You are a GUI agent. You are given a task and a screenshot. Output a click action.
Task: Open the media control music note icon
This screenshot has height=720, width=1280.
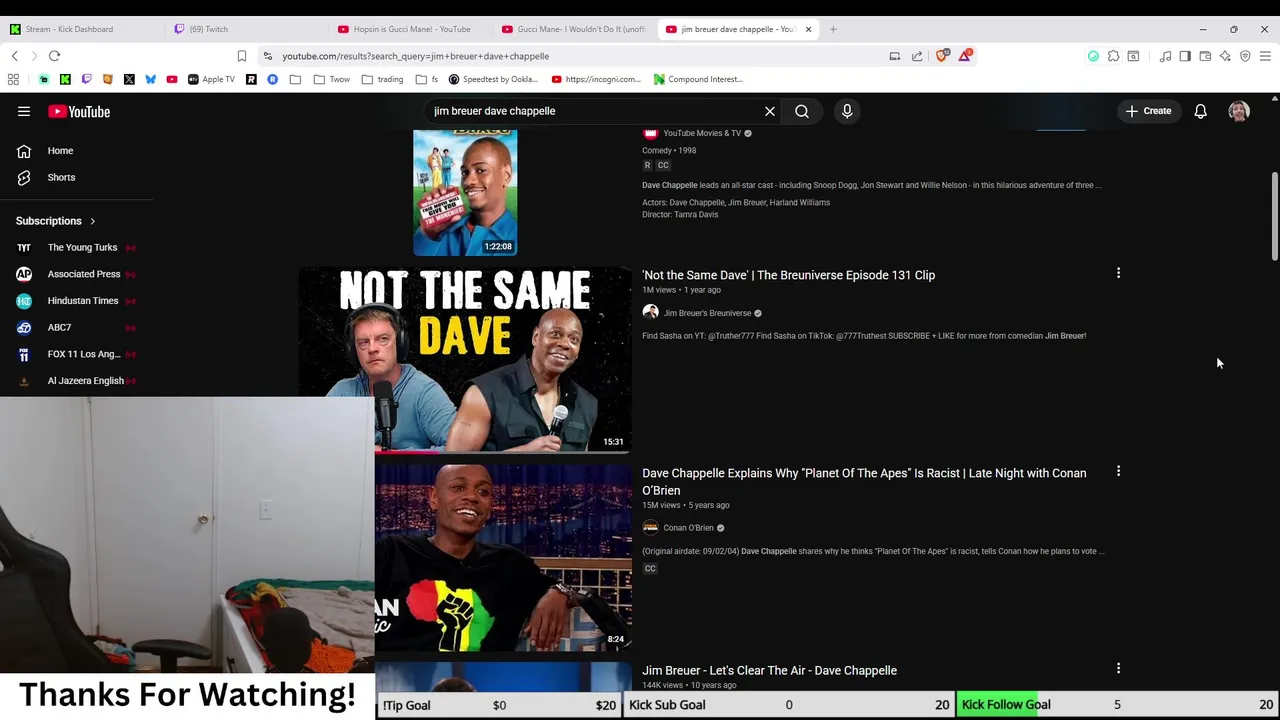coord(1165,56)
